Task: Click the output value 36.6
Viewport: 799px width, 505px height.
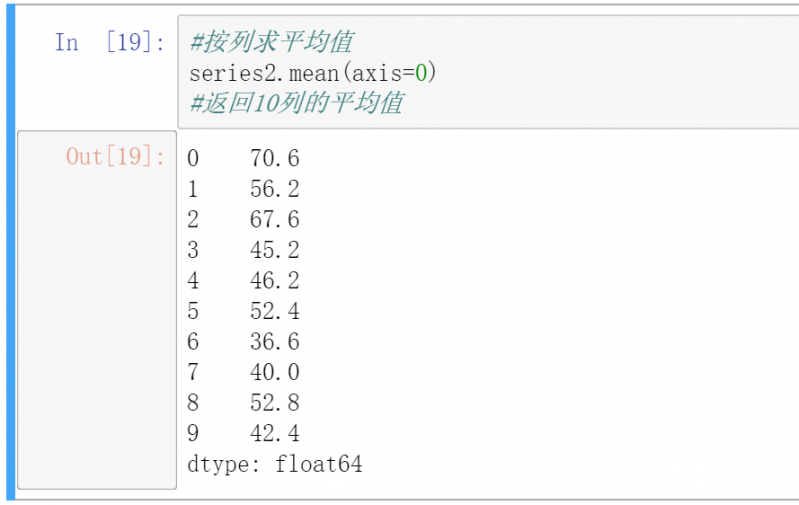Action: click(x=275, y=342)
